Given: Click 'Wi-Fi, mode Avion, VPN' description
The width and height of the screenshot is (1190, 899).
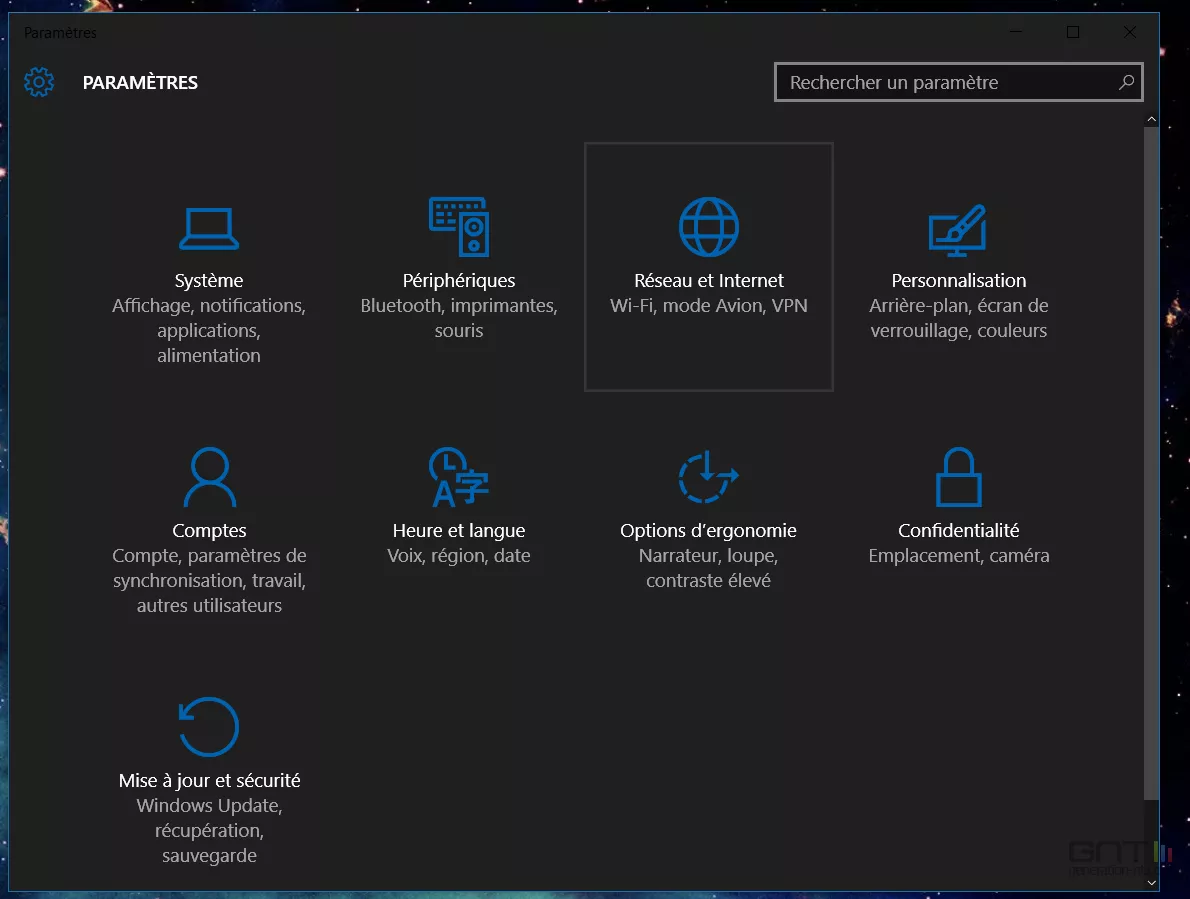Looking at the screenshot, I should (x=709, y=306).
